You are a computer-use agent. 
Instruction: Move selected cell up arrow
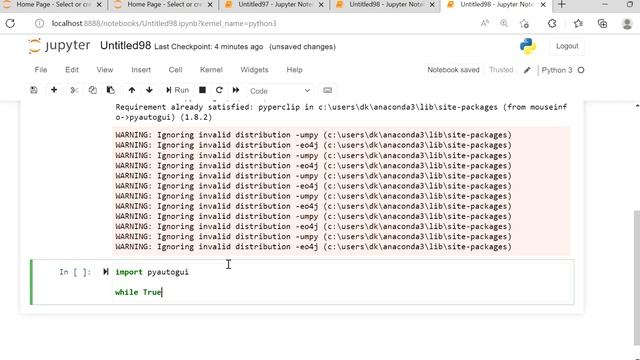[131, 90]
